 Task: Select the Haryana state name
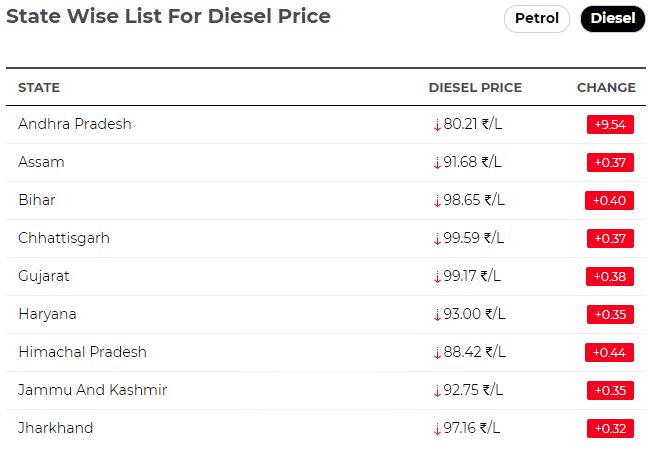47,314
